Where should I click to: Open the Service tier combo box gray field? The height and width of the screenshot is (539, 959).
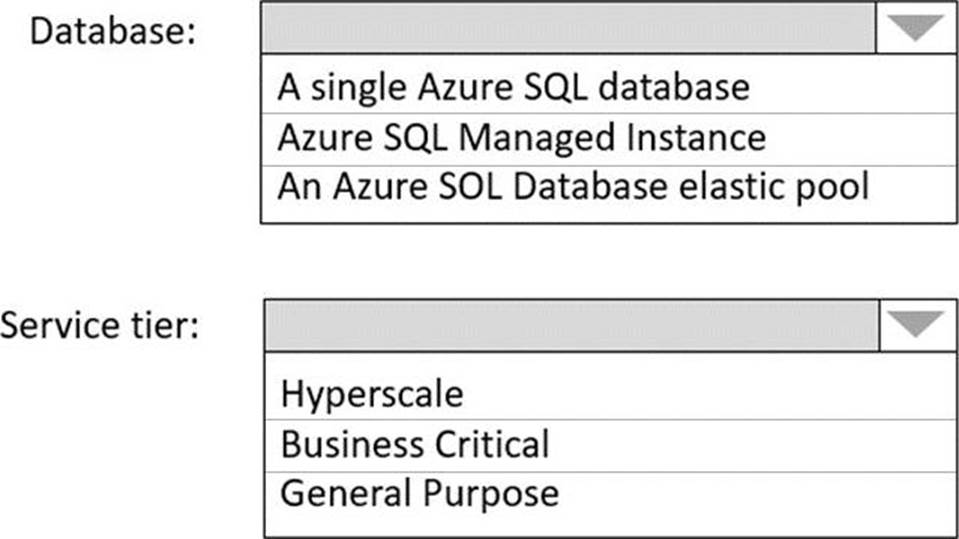(571, 324)
